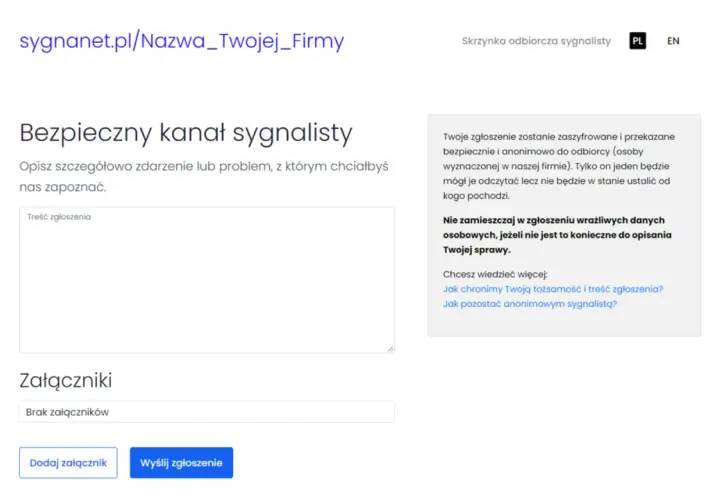Screen dimensions: 720x500
Task: Select the Brak załączników attachments field
Action: 207,412
